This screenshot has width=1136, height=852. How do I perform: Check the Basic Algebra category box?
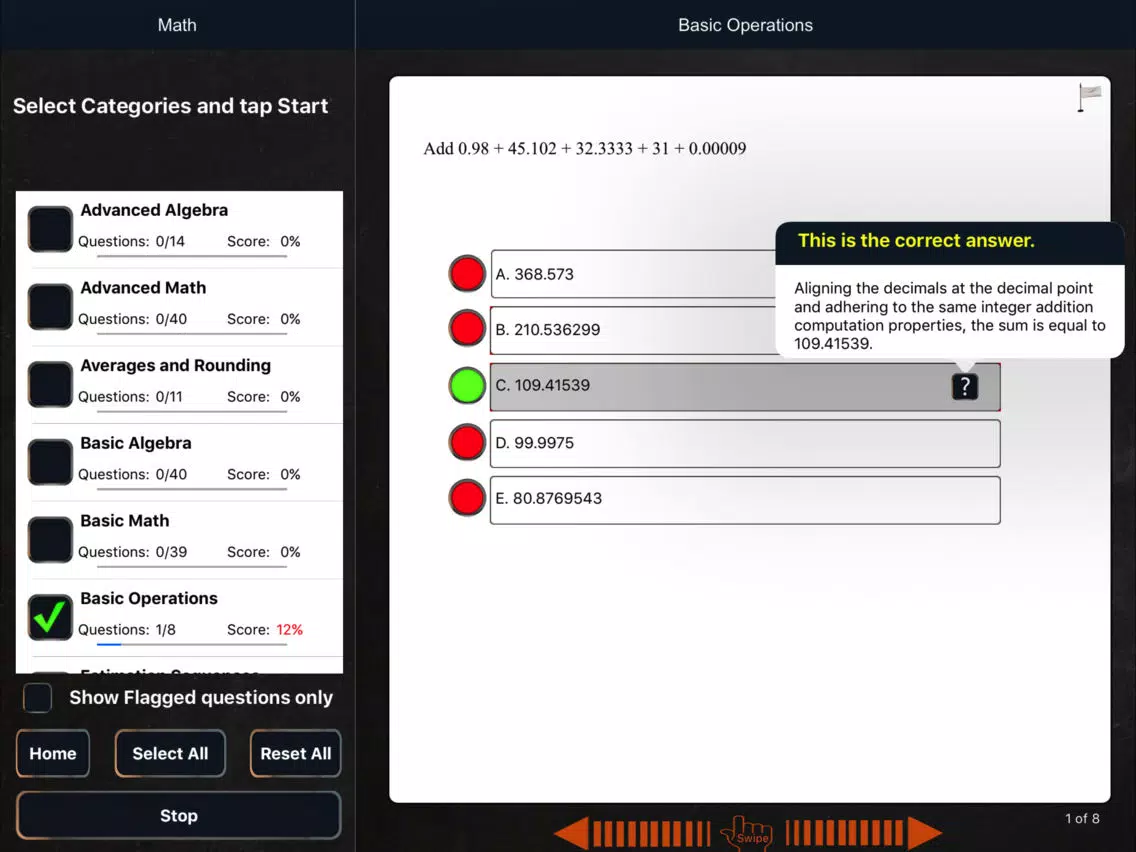(50, 462)
